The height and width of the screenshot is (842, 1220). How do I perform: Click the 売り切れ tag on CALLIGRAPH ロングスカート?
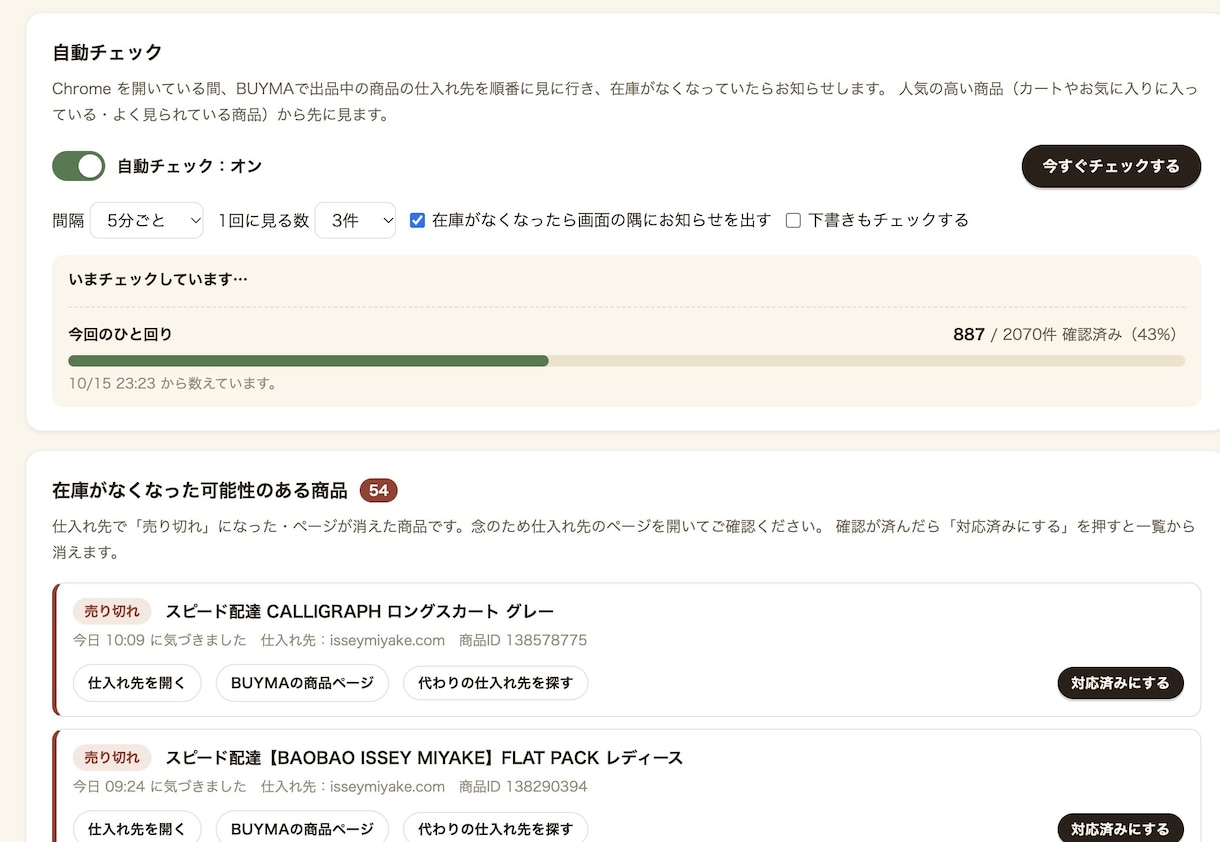point(112,611)
